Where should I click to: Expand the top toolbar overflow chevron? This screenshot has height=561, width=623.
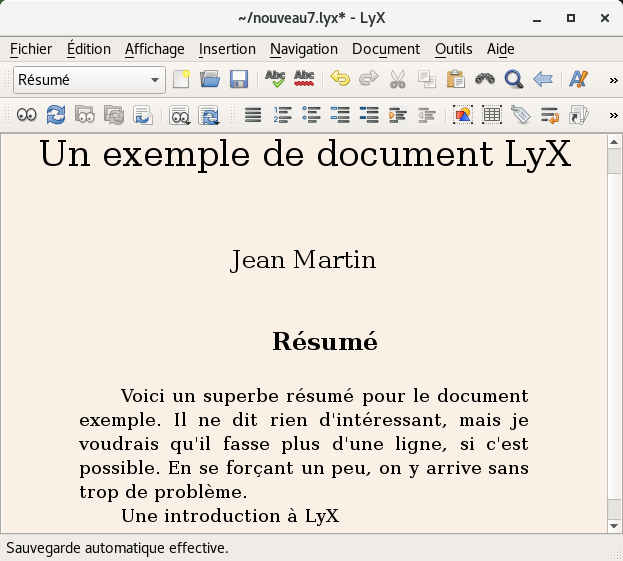pos(613,80)
